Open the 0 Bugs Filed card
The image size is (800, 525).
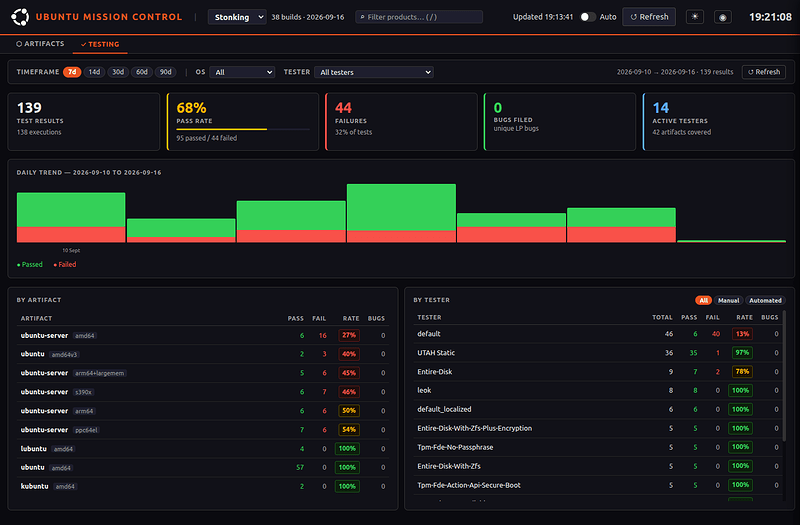pos(560,121)
